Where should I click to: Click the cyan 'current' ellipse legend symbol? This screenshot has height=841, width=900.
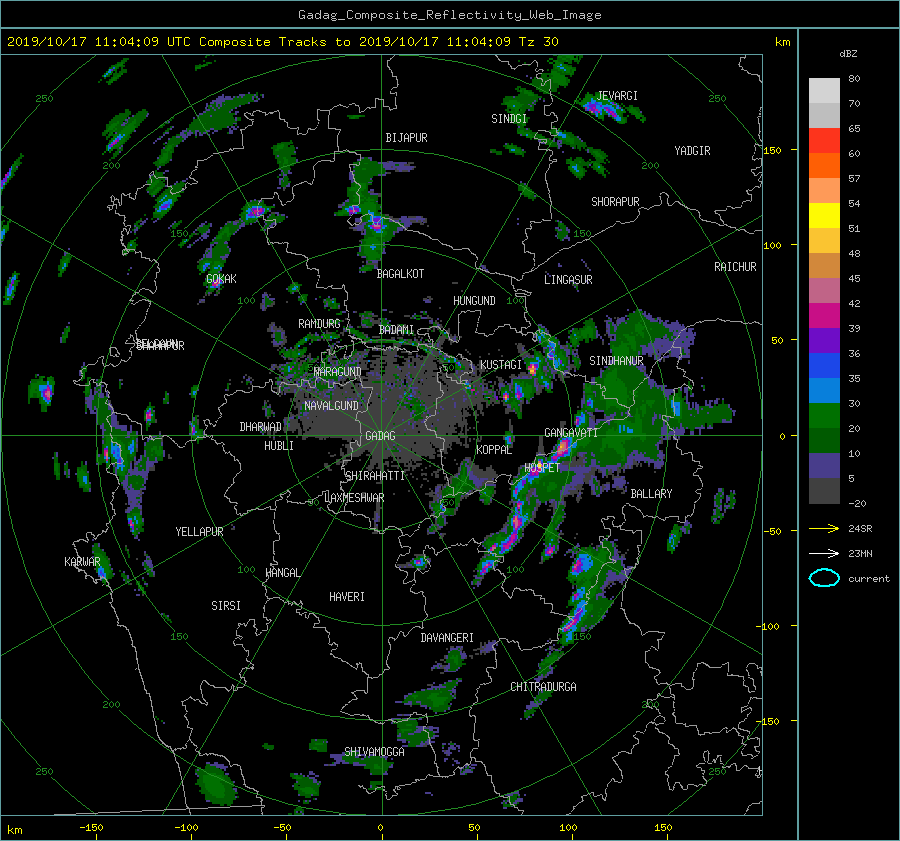824,578
